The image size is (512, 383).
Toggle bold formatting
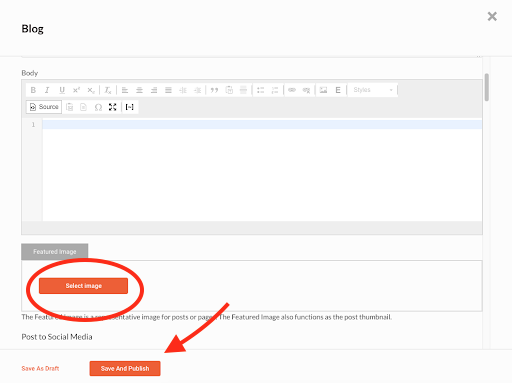tap(33, 90)
